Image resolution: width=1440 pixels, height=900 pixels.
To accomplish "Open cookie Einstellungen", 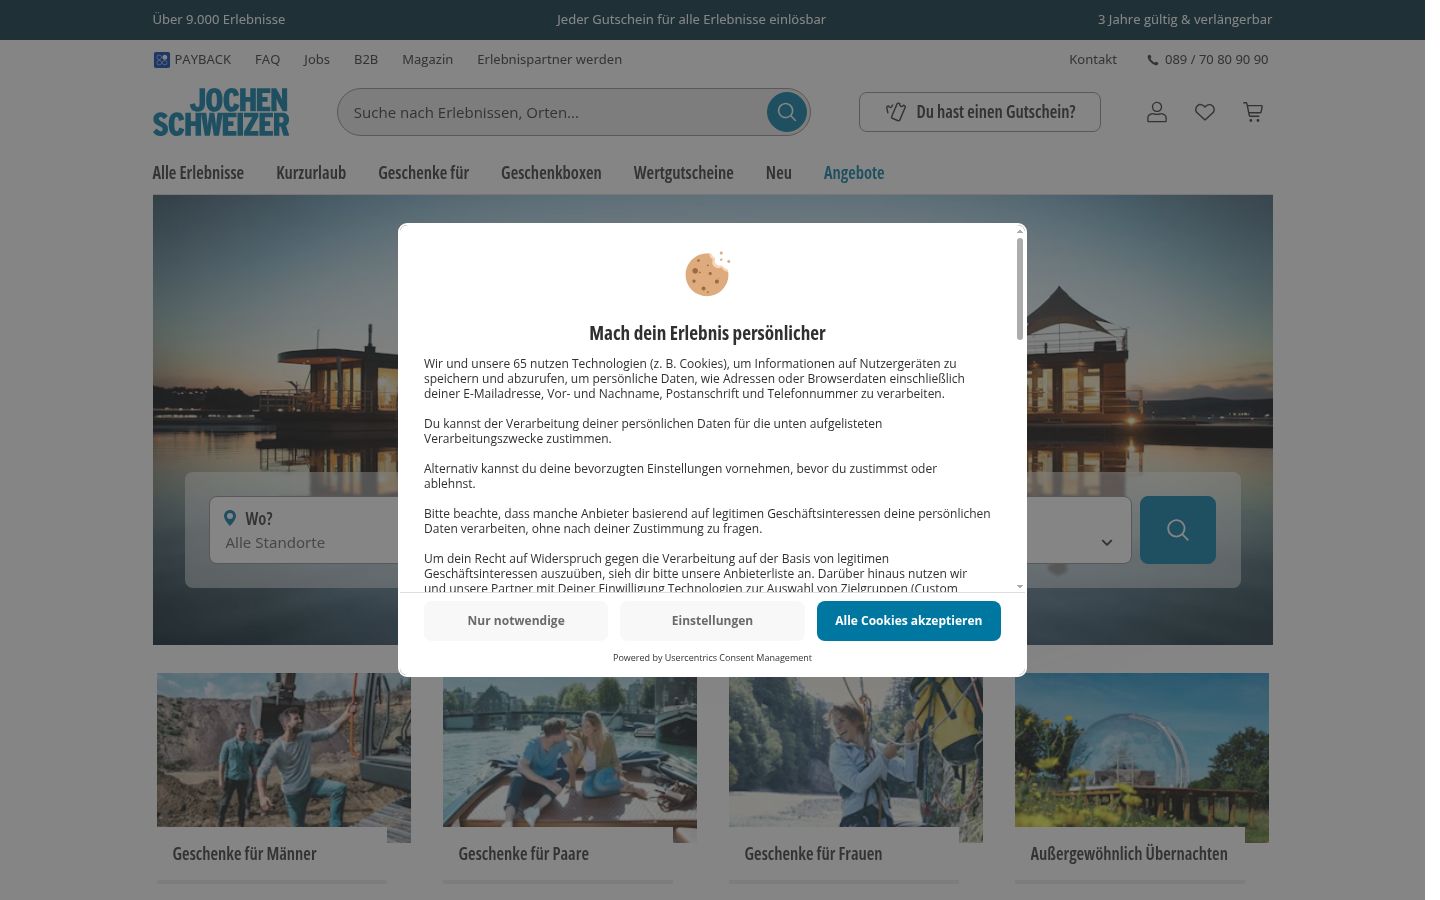I will pos(712,621).
